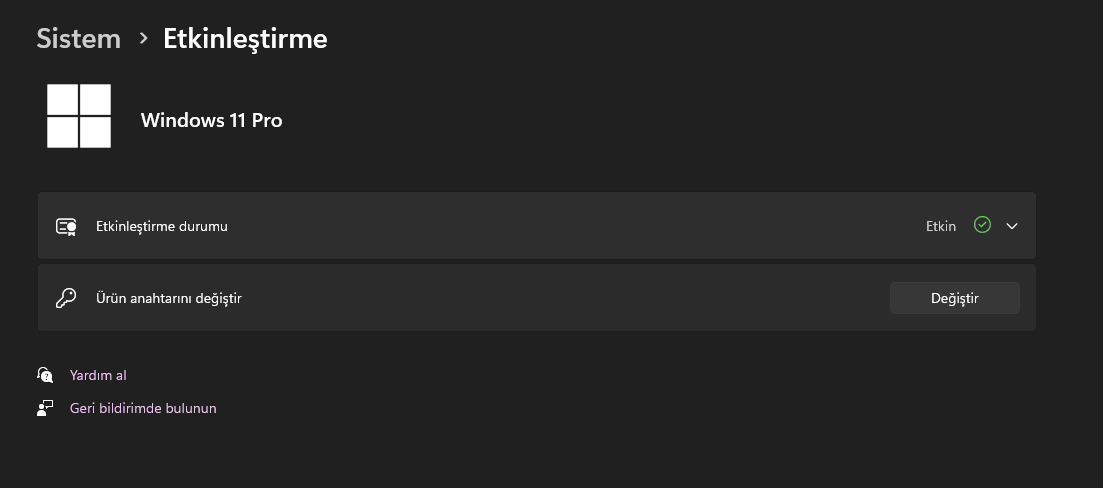Click the activation status certificate icon
This screenshot has width=1103, height=488.
coord(66,226)
